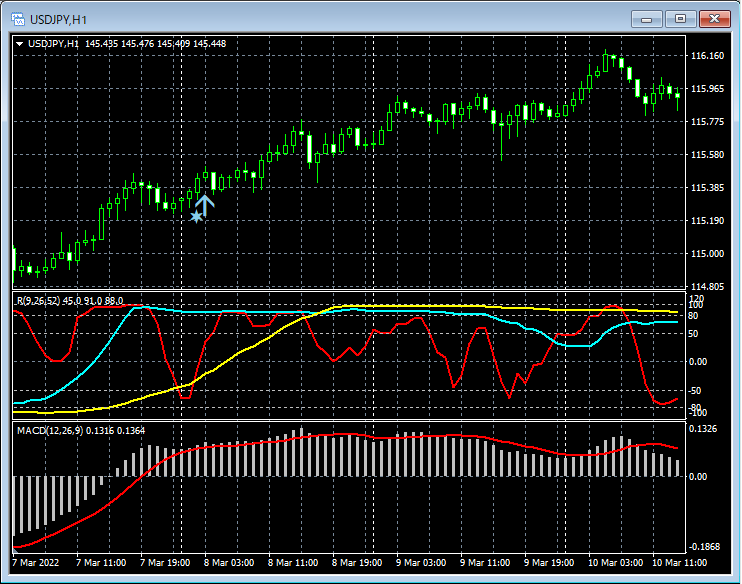Image resolution: width=742 pixels, height=584 pixels.
Task: Minimize the USDJPY,H1 chart window
Action: (646, 19)
